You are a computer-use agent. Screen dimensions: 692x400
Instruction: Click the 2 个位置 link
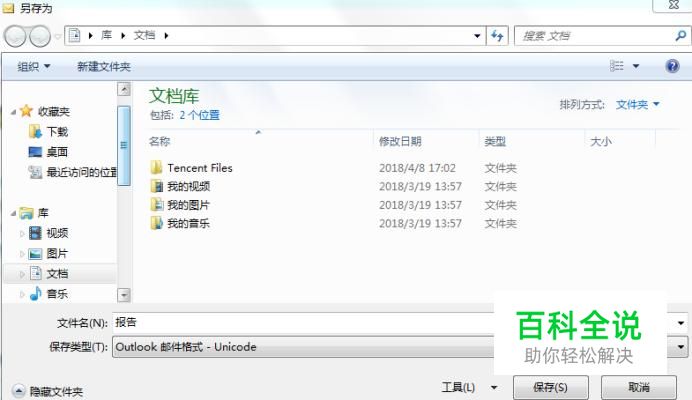point(199,115)
